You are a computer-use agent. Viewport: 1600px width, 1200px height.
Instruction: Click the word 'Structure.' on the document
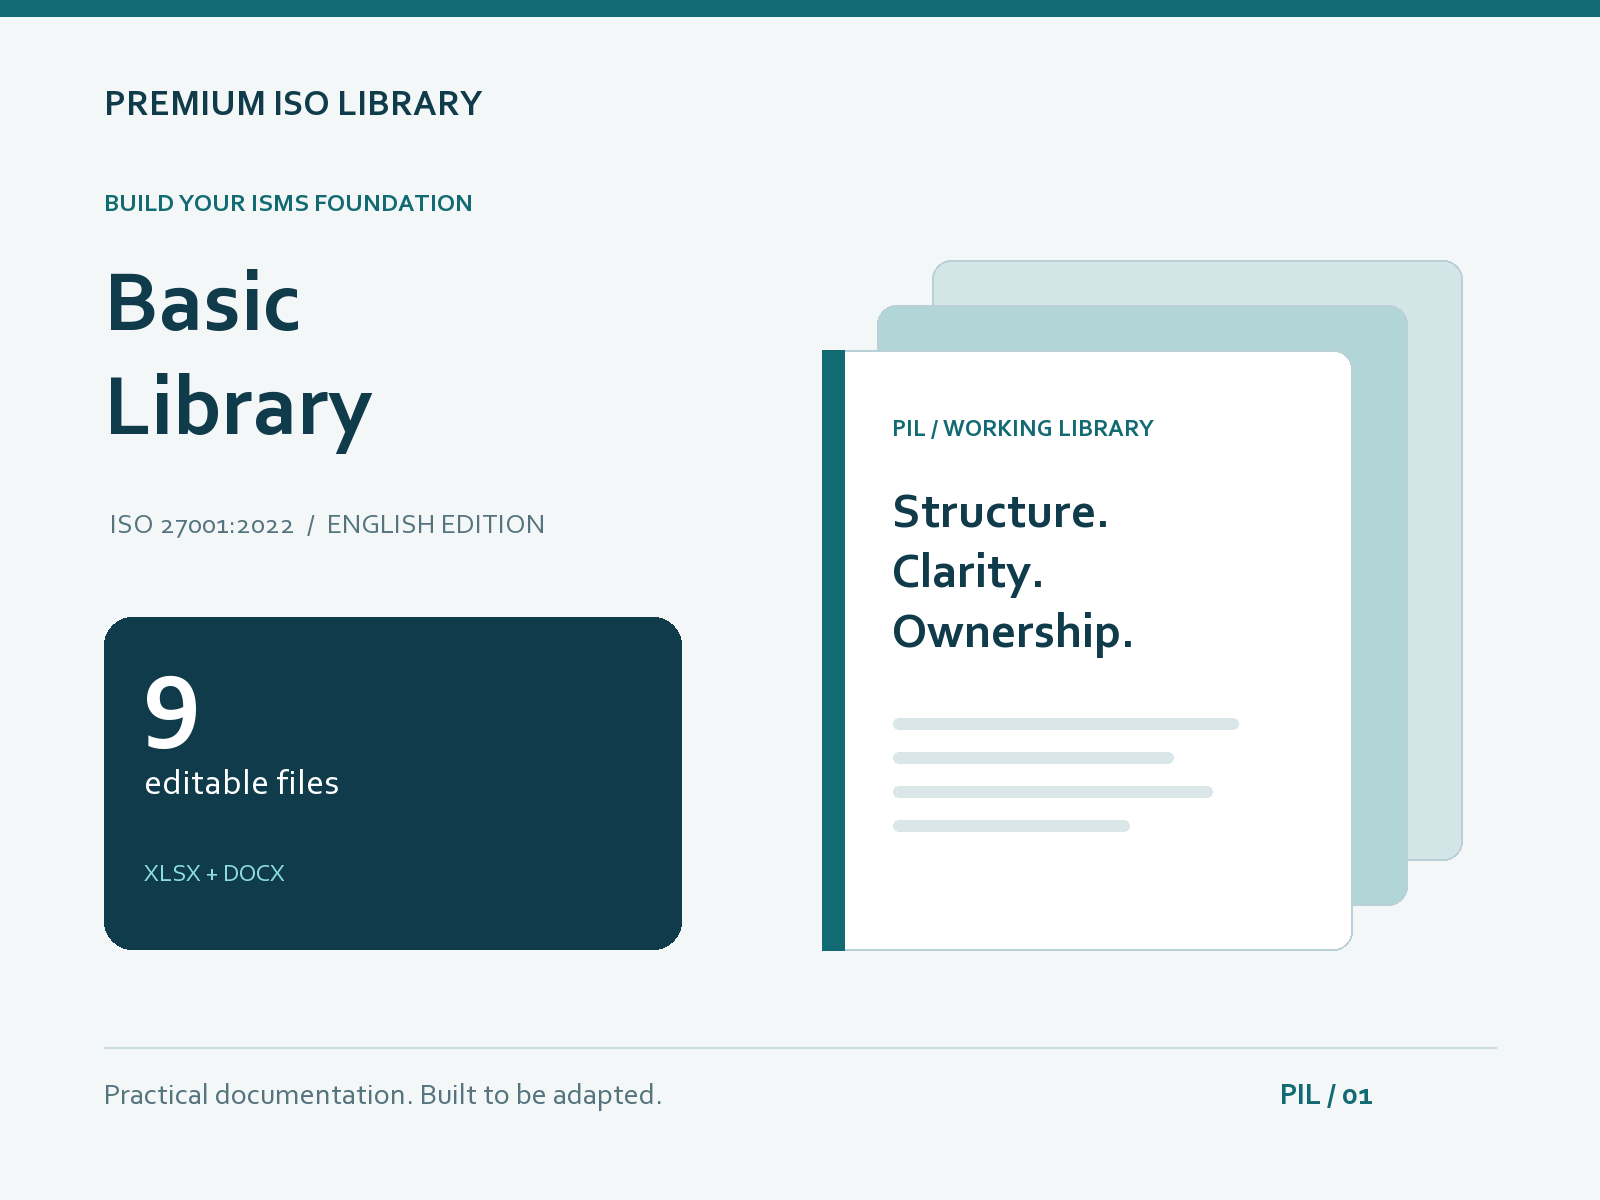(x=1000, y=512)
